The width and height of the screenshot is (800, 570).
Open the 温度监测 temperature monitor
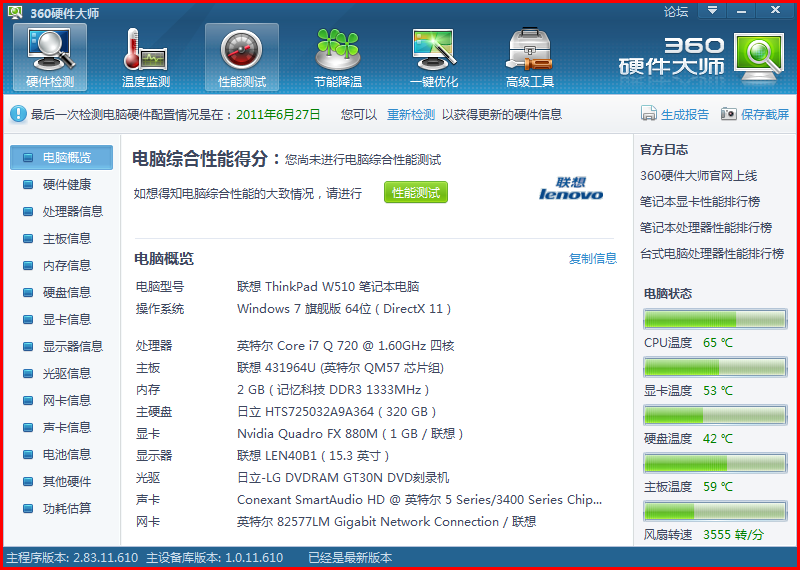pyautogui.click(x=145, y=57)
